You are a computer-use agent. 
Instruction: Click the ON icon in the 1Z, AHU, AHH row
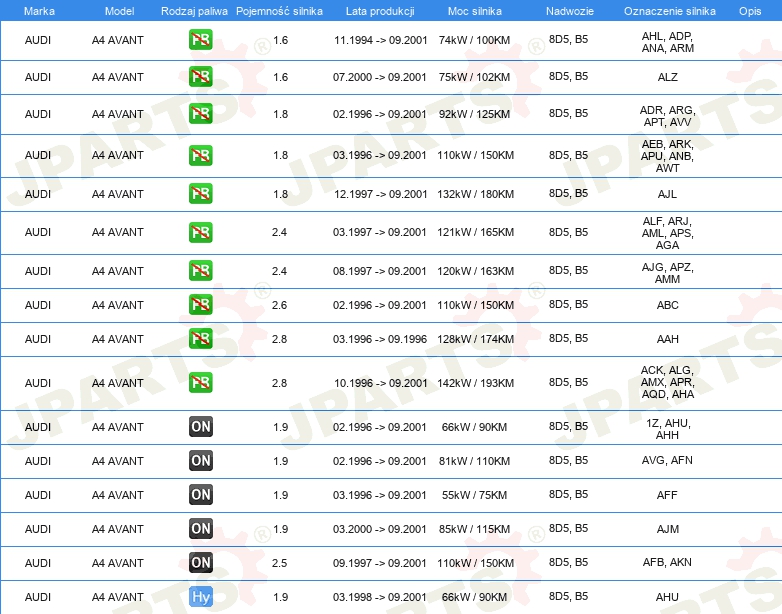point(200,426)
